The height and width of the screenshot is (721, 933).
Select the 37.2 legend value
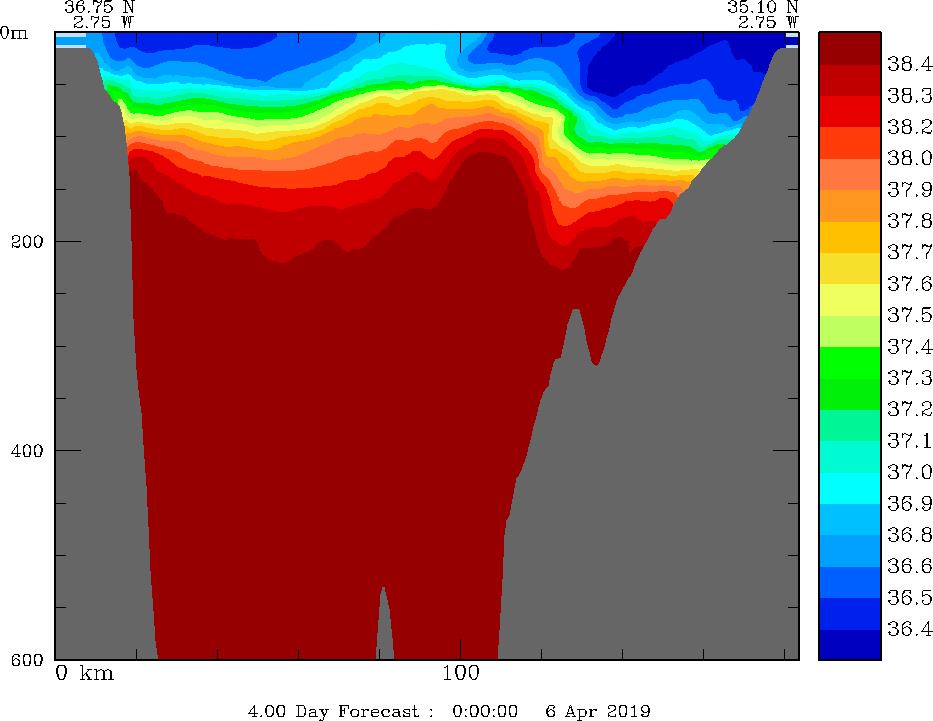point(909,410)
